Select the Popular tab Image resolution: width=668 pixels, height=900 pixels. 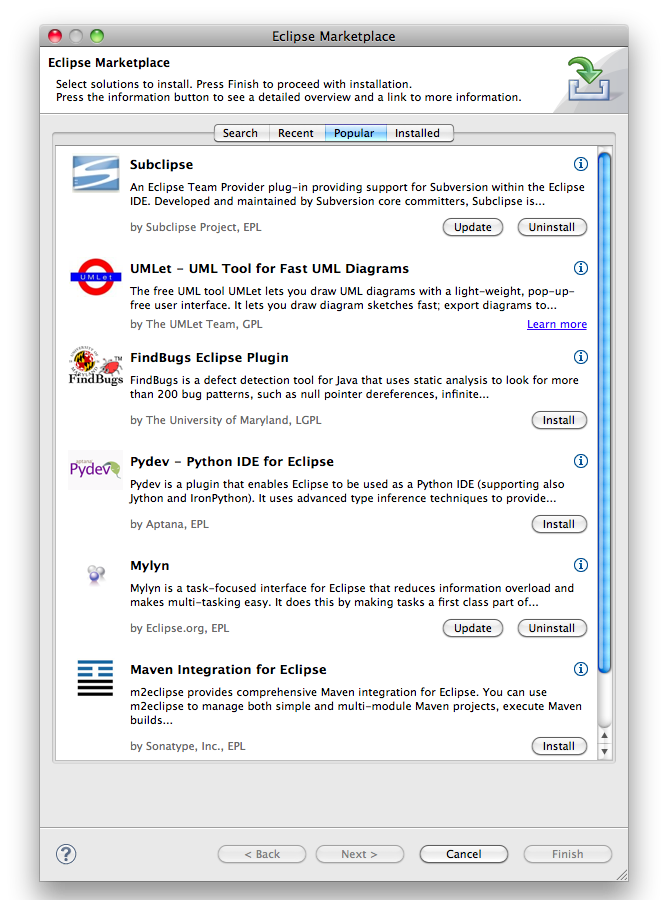[x=354, y=133]
